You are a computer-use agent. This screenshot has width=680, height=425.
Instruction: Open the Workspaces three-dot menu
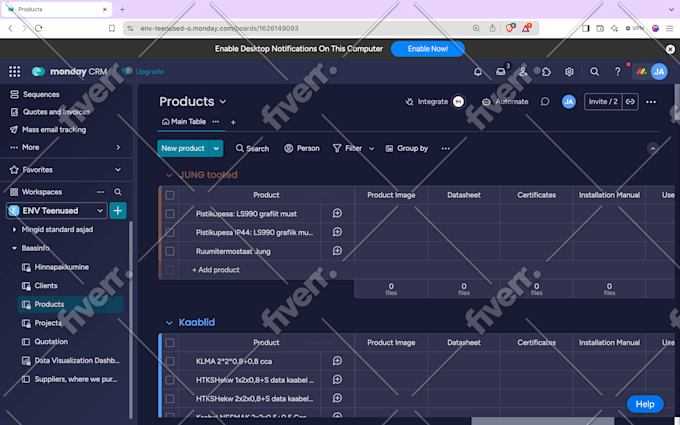100,192
